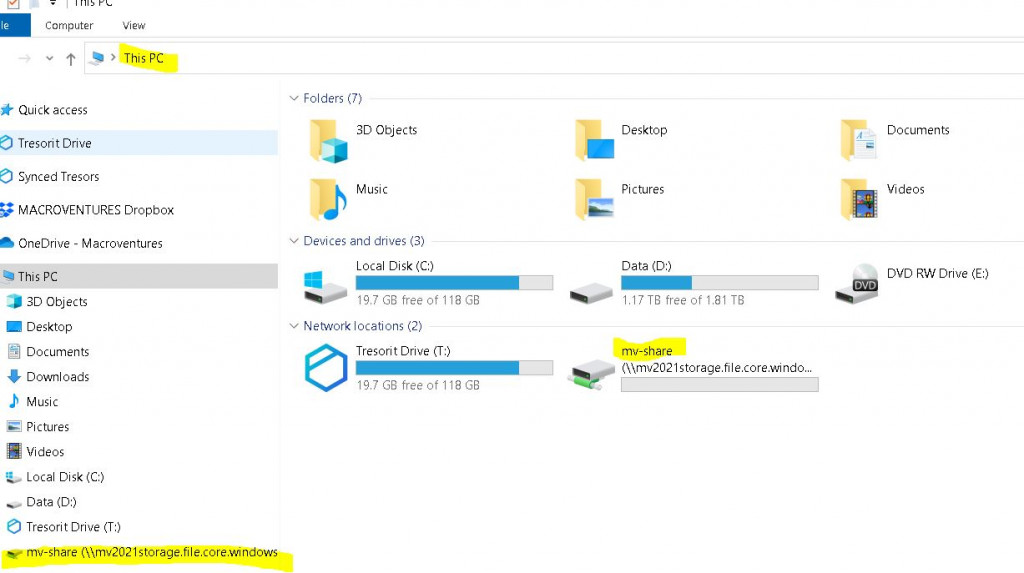
Task: Click the chevron before This PC in address bar
Action: tap(113, 57)
